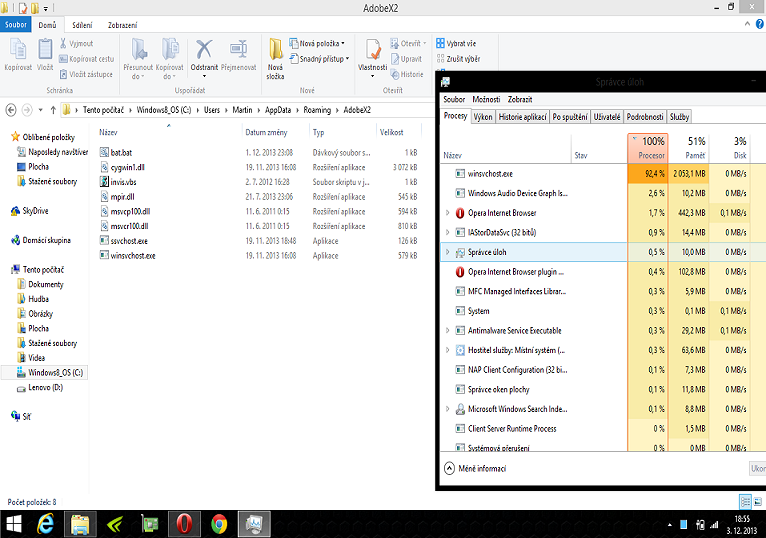The height and width of the screenshot is (538, 766).
Task: Switch to Sdílení ribbon tab
Action: (82, 25)
